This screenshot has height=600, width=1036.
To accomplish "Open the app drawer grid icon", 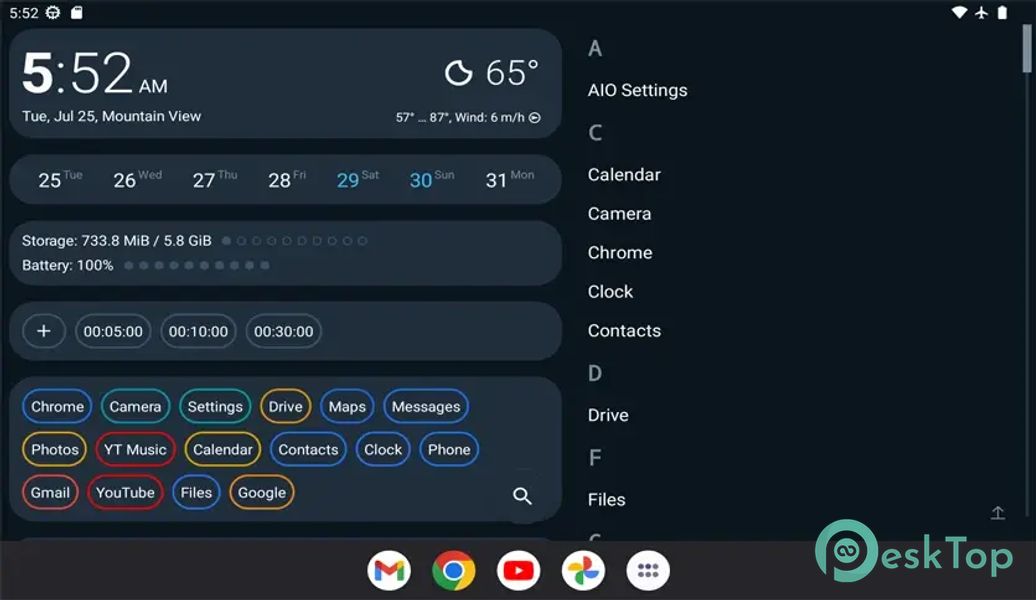I will tap(647, 571).
